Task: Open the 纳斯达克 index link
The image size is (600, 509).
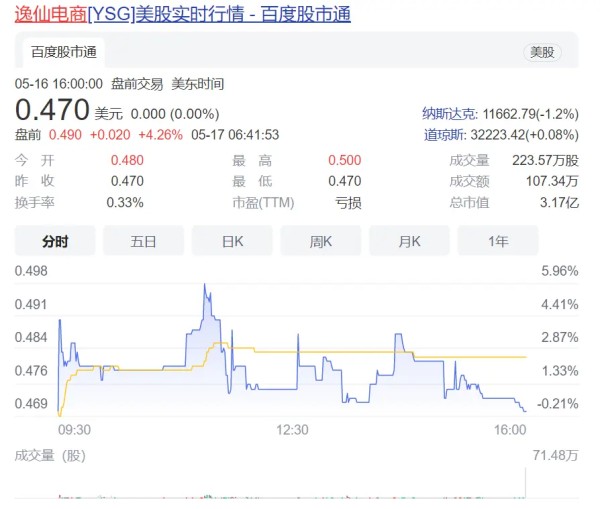Action: click(450, 114)
